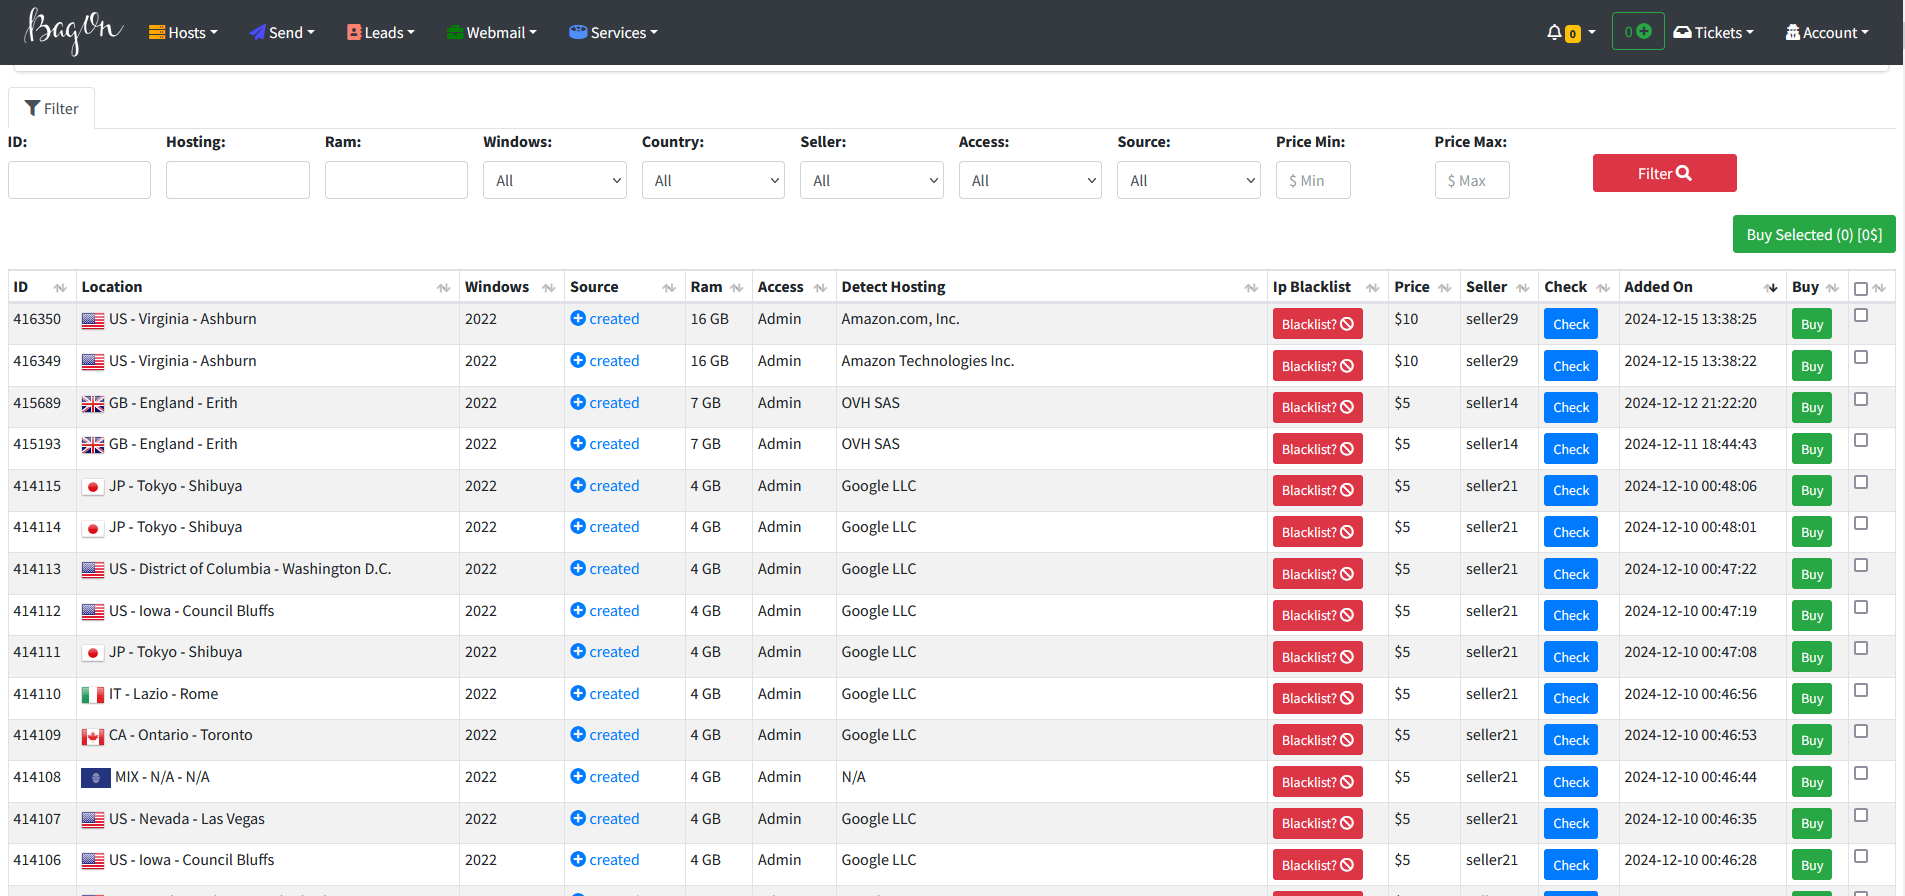Sort table by Windows column arrows
The height and width of the screenshot is (896, 1905).
tap(549, 288)
